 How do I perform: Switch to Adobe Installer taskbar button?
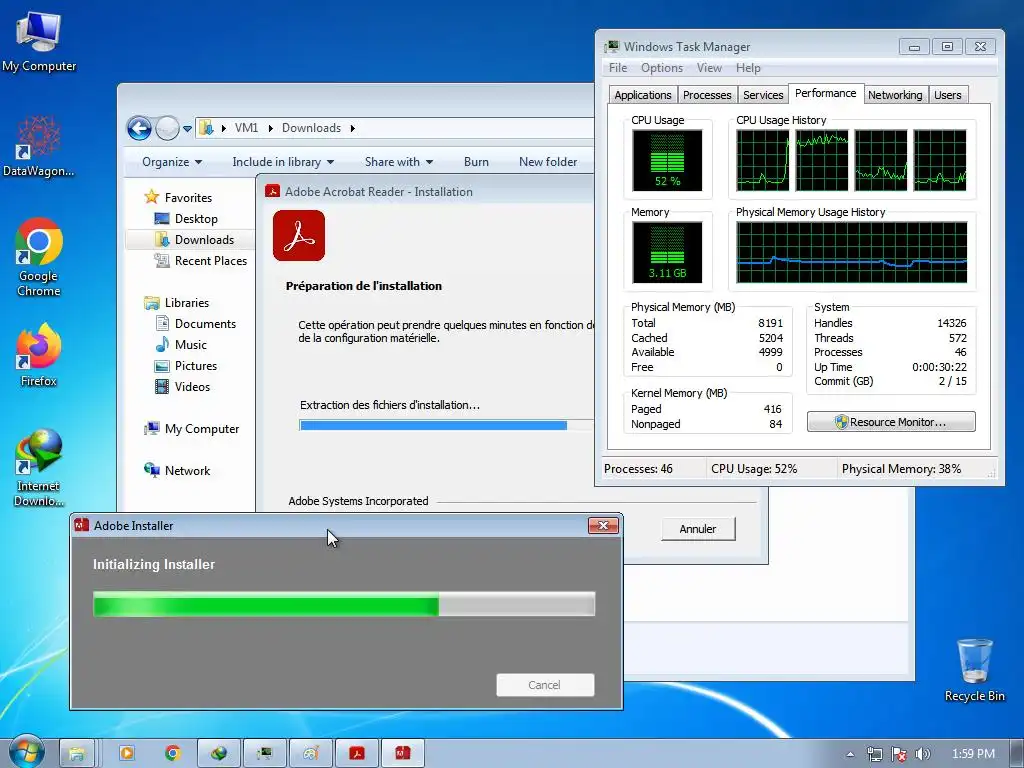tap(403, 754)
